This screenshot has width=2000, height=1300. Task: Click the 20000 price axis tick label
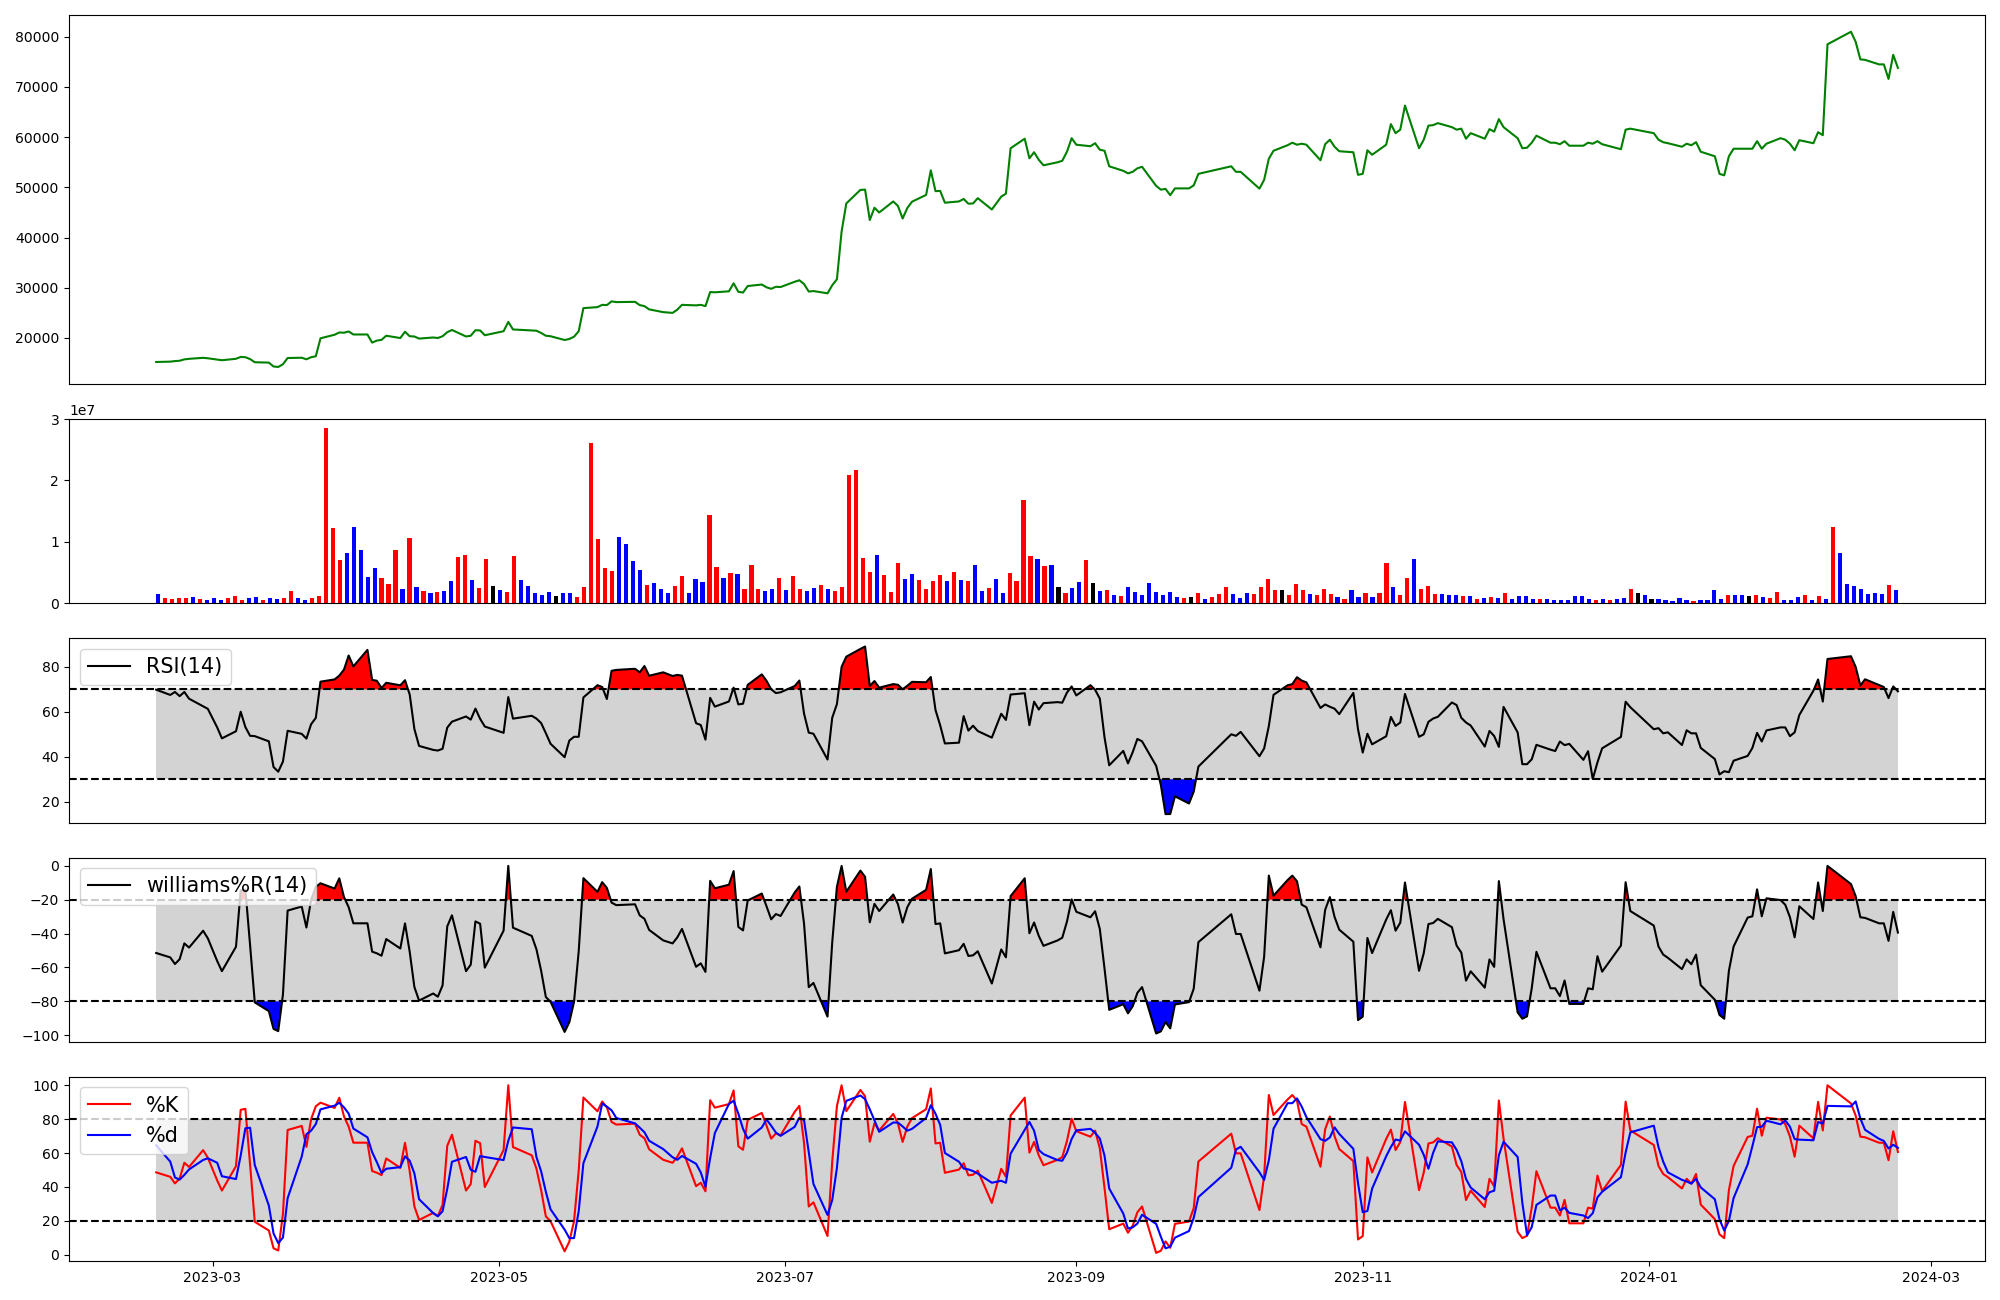(x=38, y=338)
